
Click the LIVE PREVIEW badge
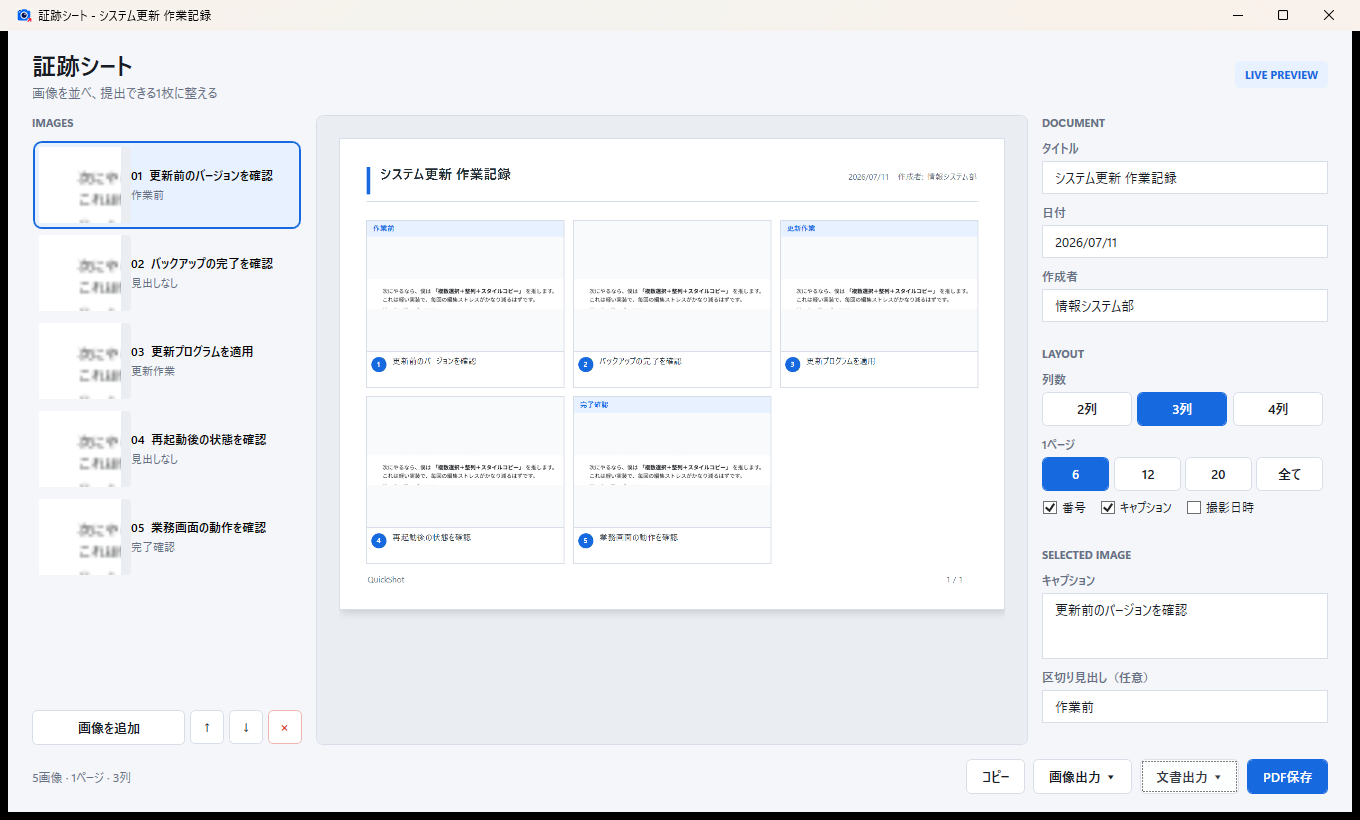[x=1281, y=75]
